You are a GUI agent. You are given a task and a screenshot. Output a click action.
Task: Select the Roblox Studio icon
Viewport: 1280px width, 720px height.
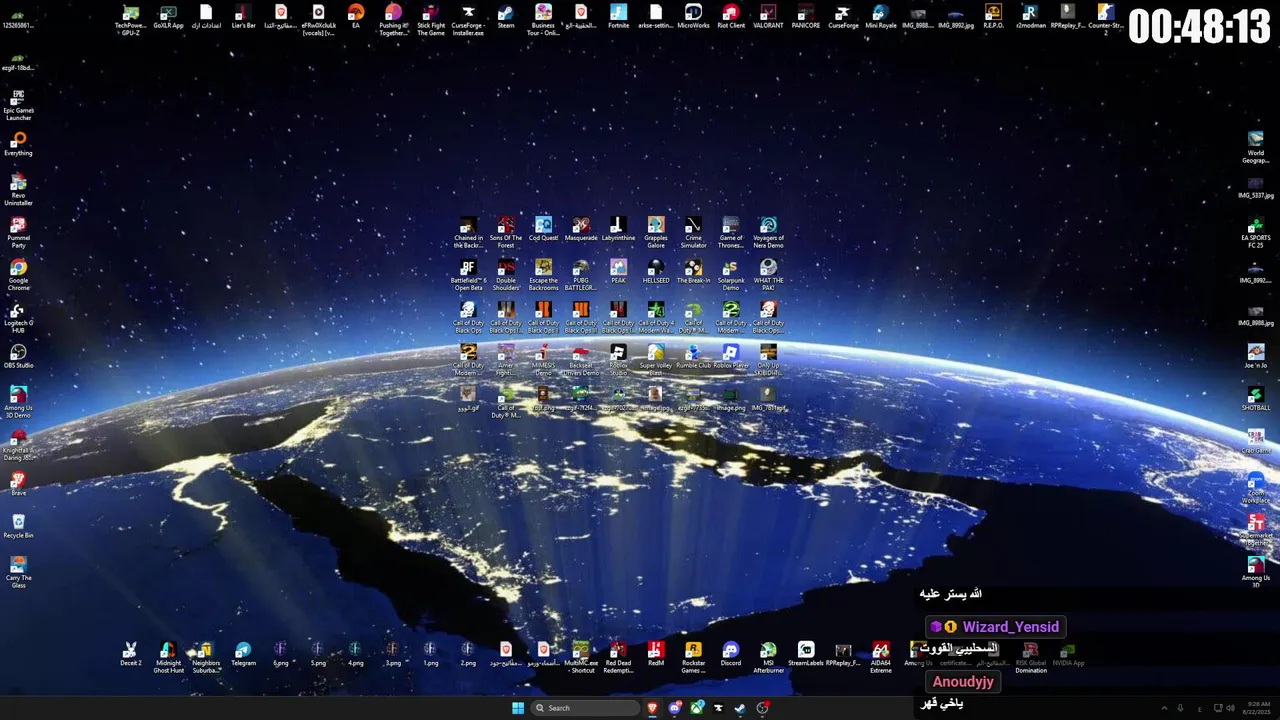tap(618, 360)
